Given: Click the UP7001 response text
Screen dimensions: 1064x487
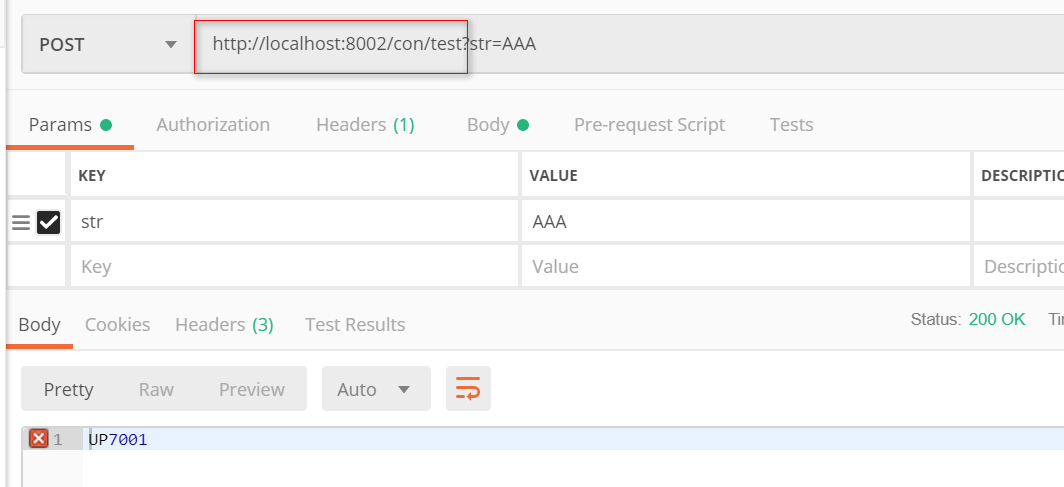Looking at the screenshot, I should point(118,440).
